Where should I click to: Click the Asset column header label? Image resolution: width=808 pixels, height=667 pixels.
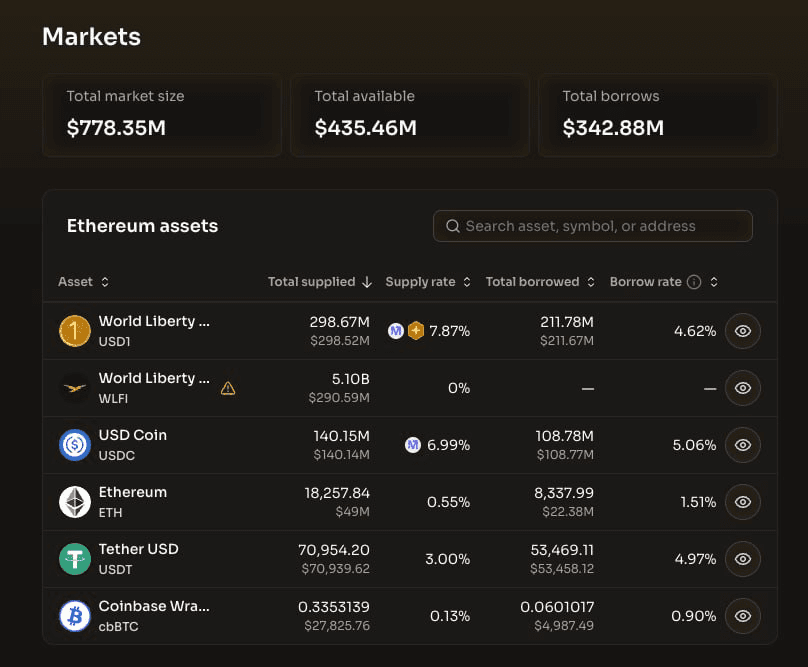tap(75, 282)
